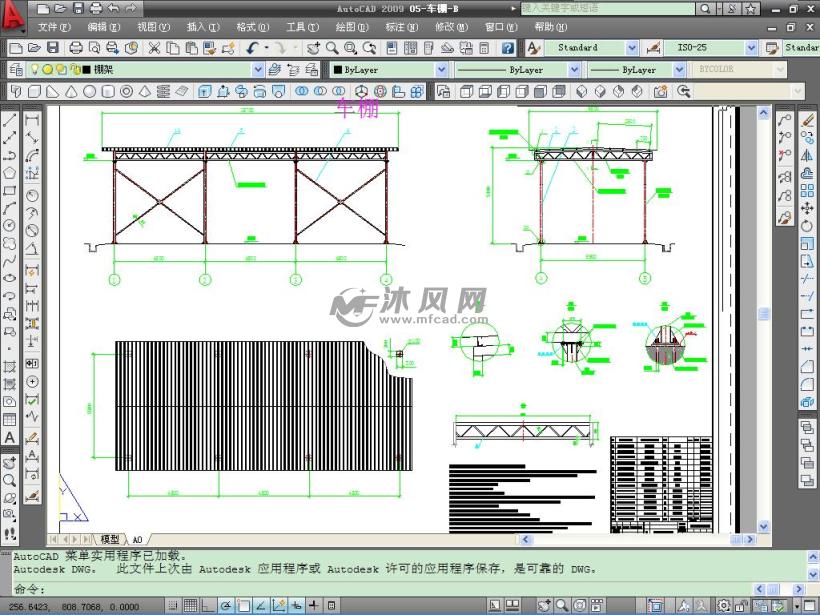Click the search keyword input field
The height and width of the screenshot is (615, 820).
605,8
